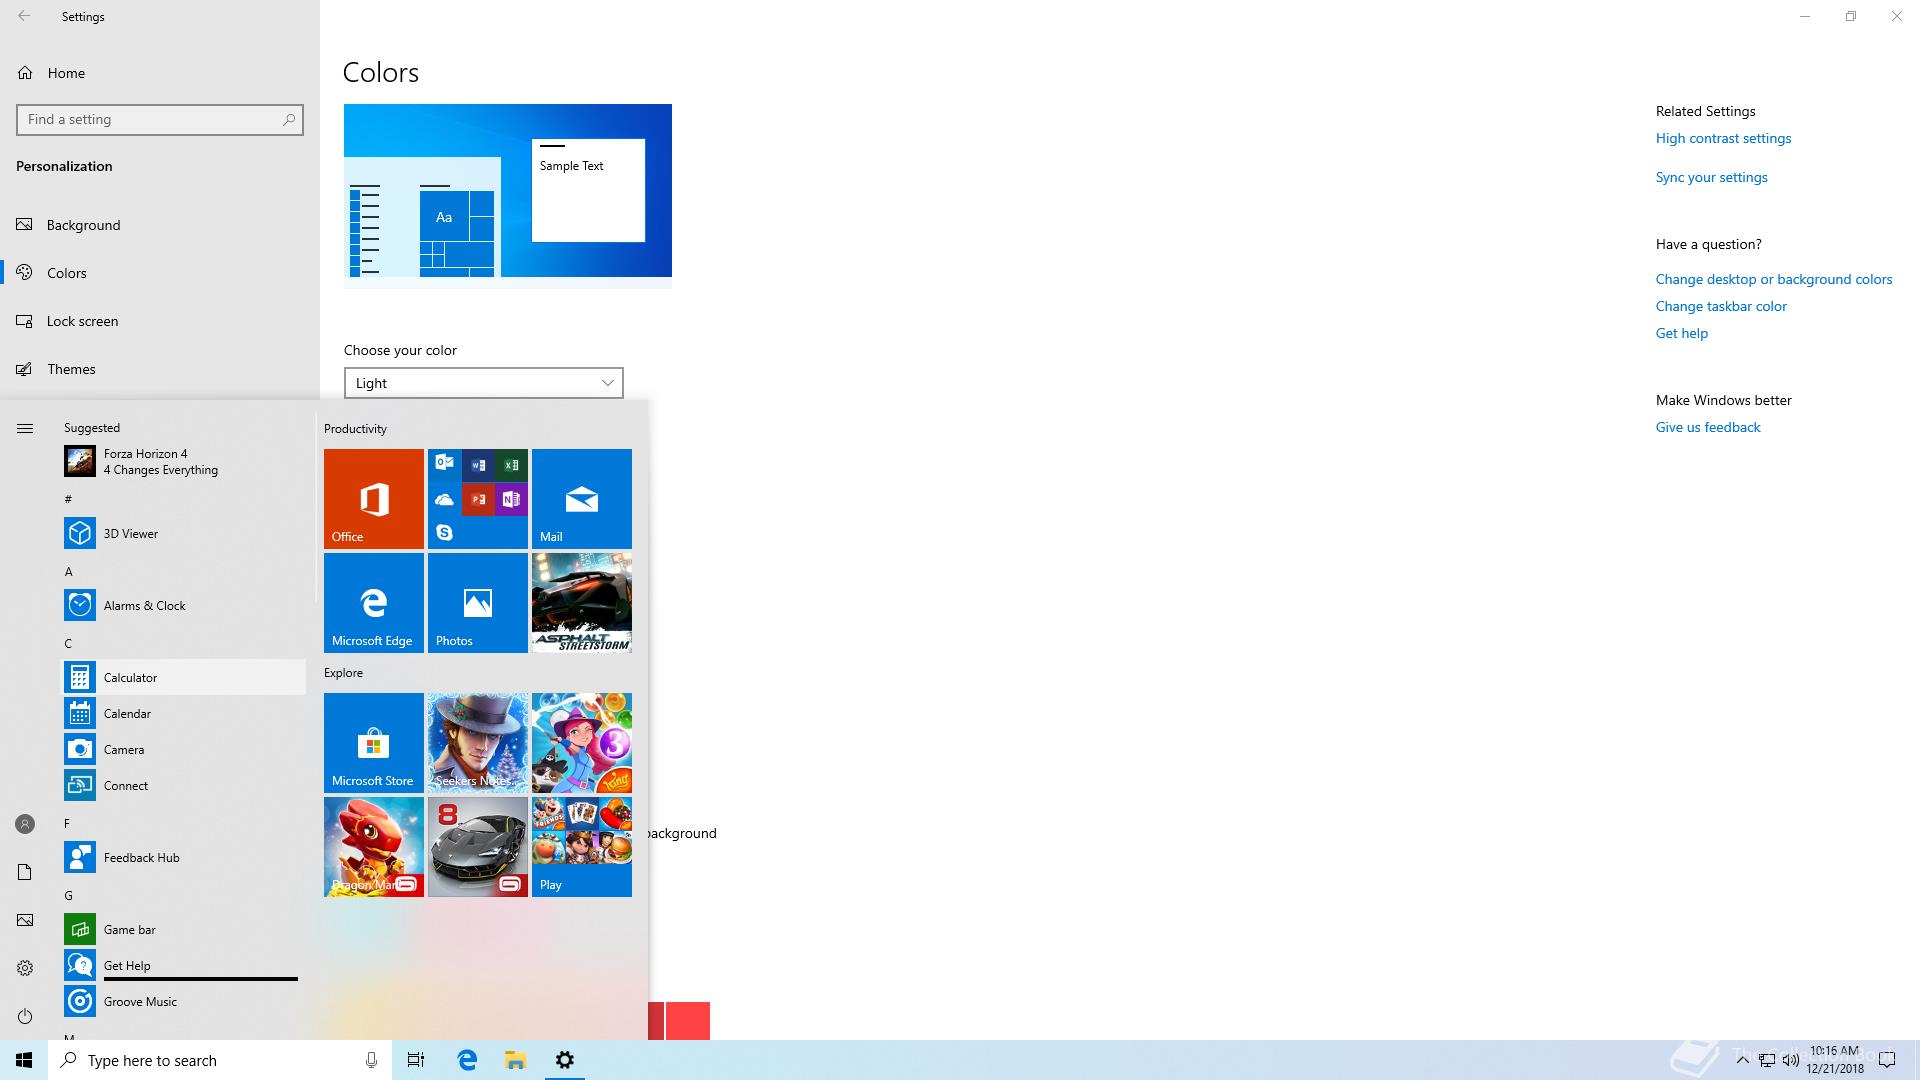
Task: Click Change desktop or background colors link
Action: point(1774,279)
